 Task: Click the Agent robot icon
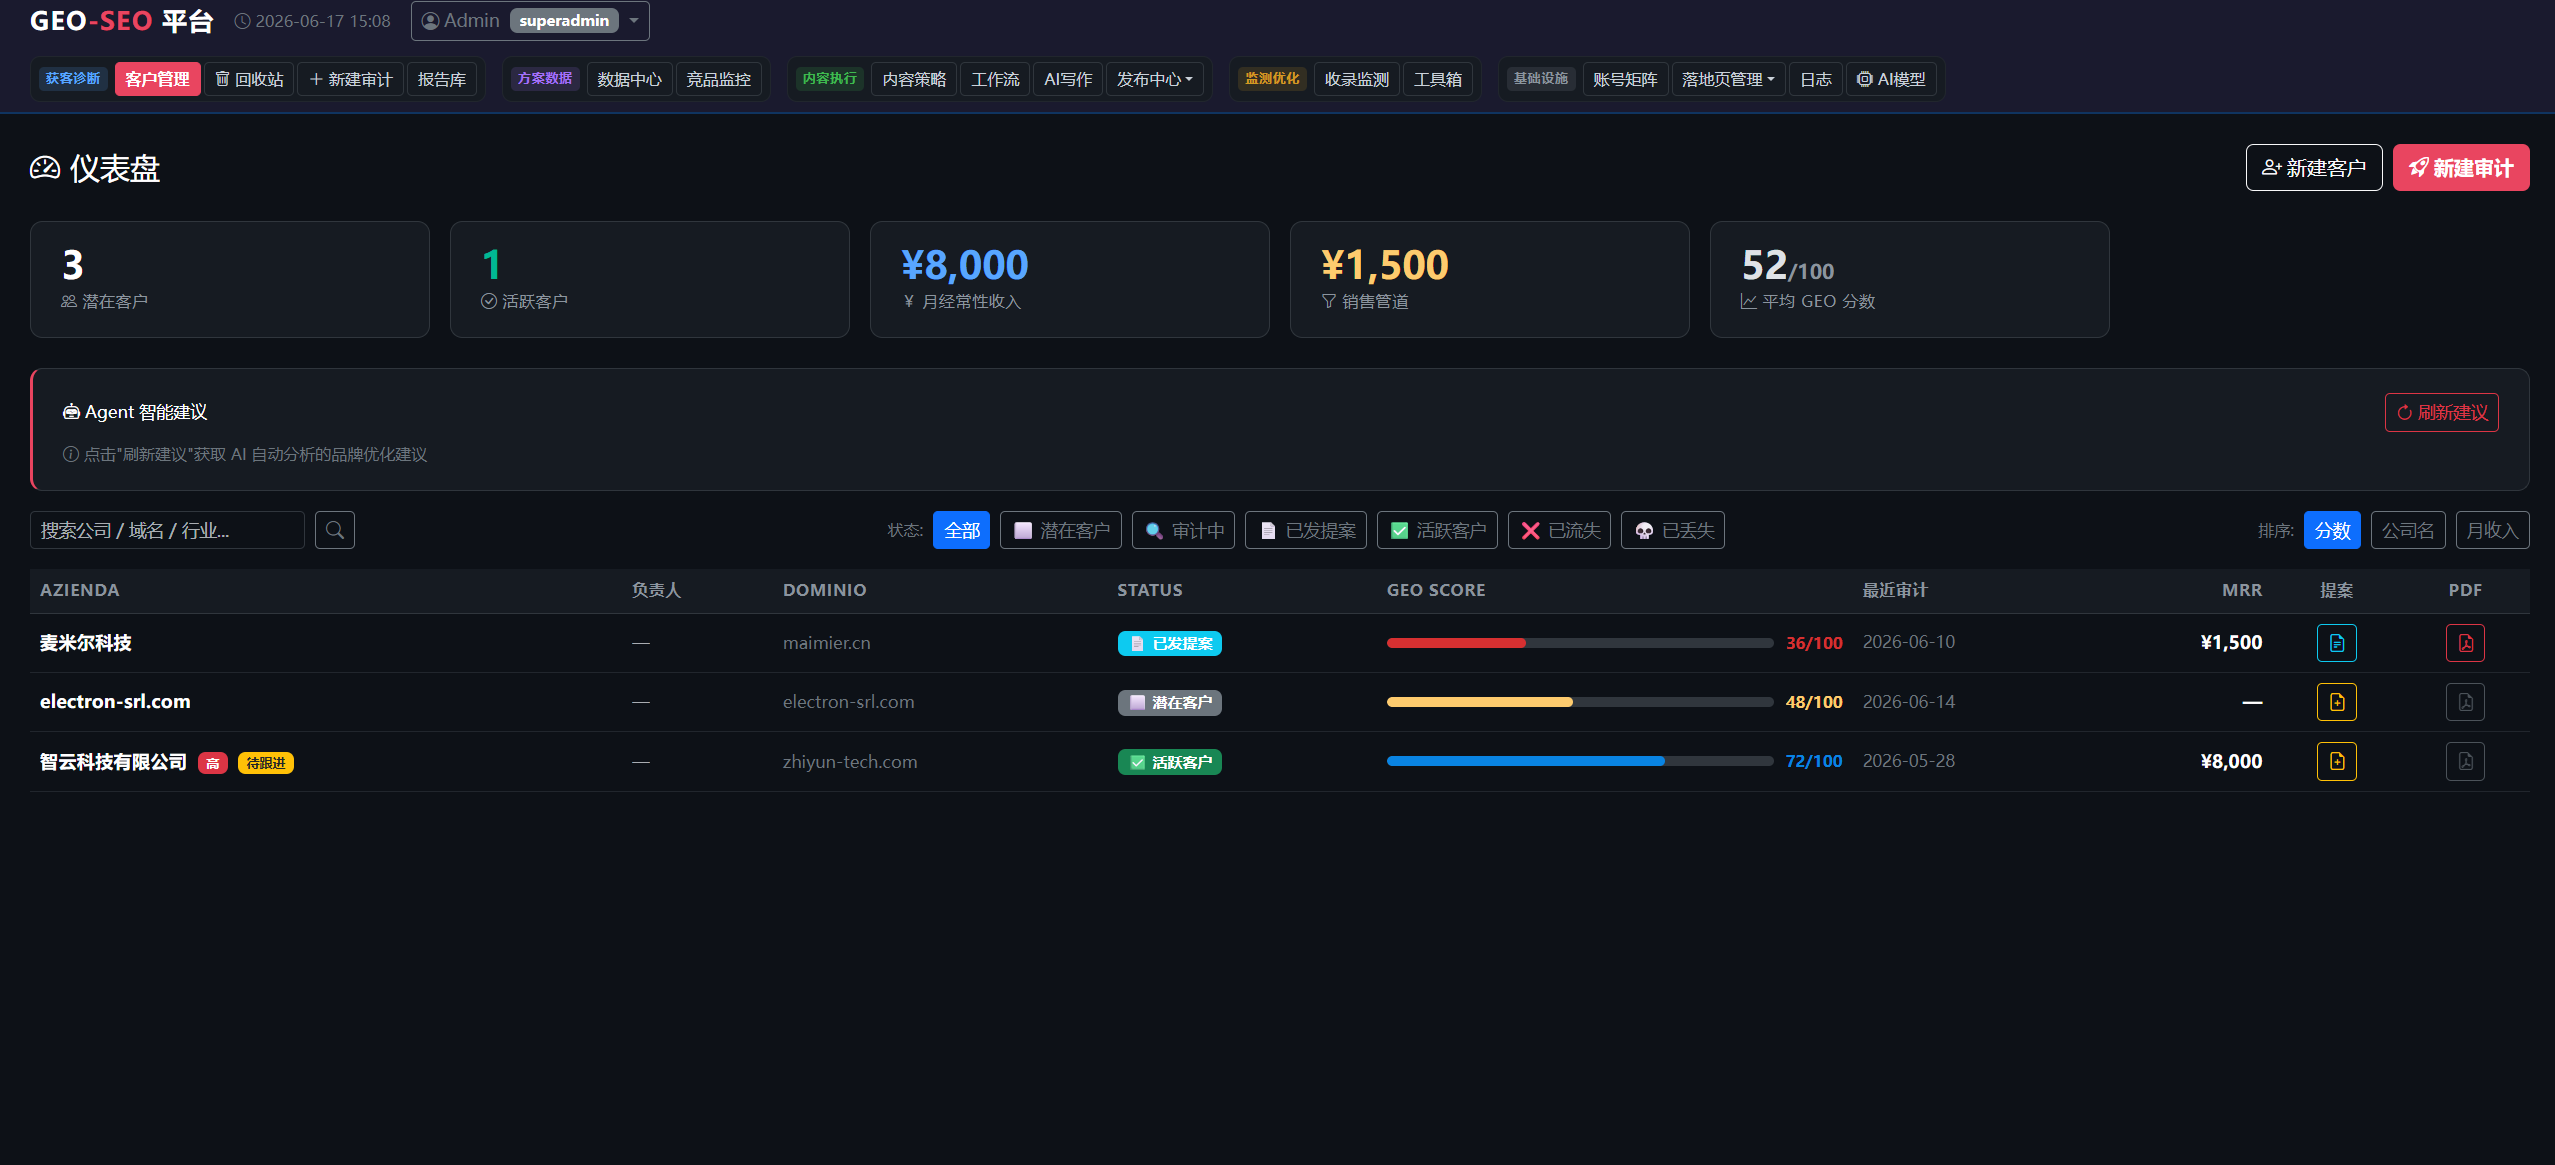(71, 412)
